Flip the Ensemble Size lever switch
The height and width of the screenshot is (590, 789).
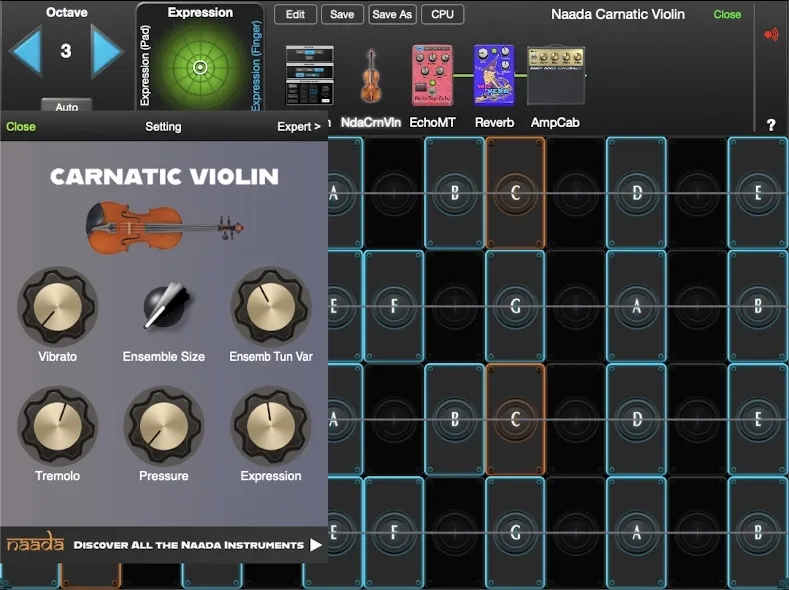166,305
